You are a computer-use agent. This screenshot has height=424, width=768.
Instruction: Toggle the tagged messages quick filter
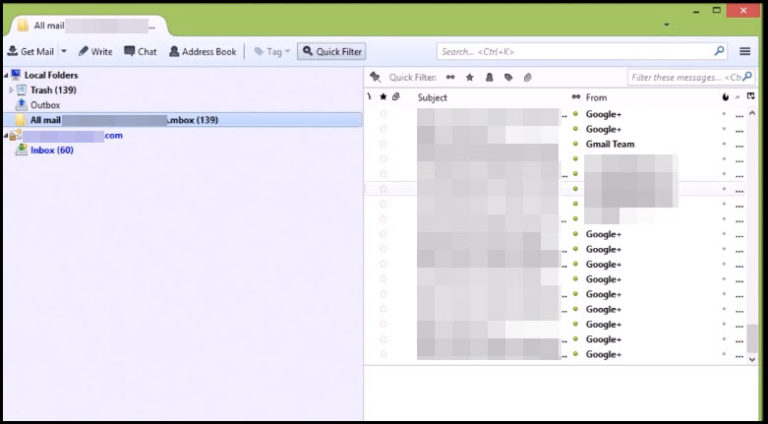pos(508,77)
